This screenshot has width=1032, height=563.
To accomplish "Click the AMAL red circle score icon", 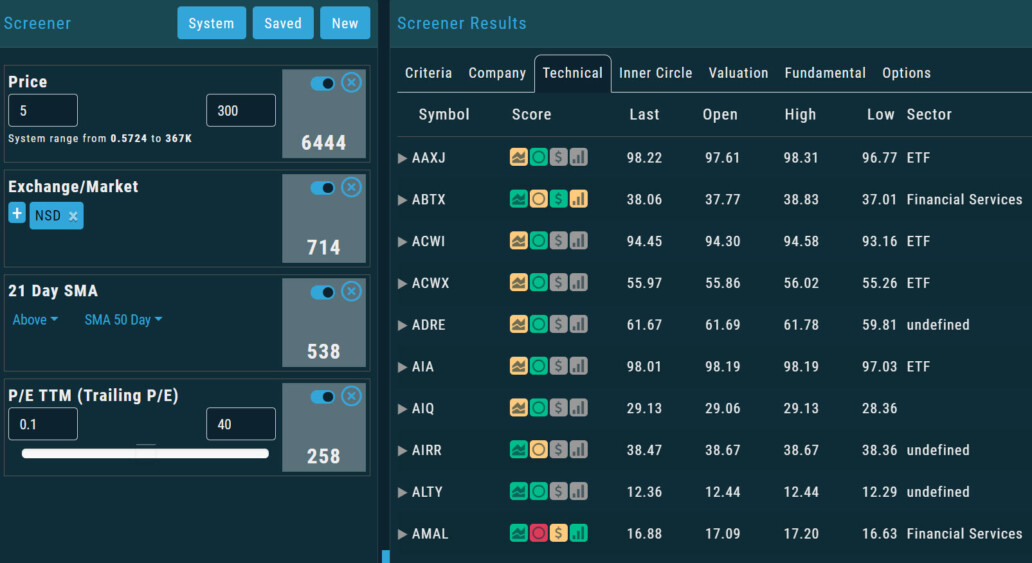I will coord(538,533).
